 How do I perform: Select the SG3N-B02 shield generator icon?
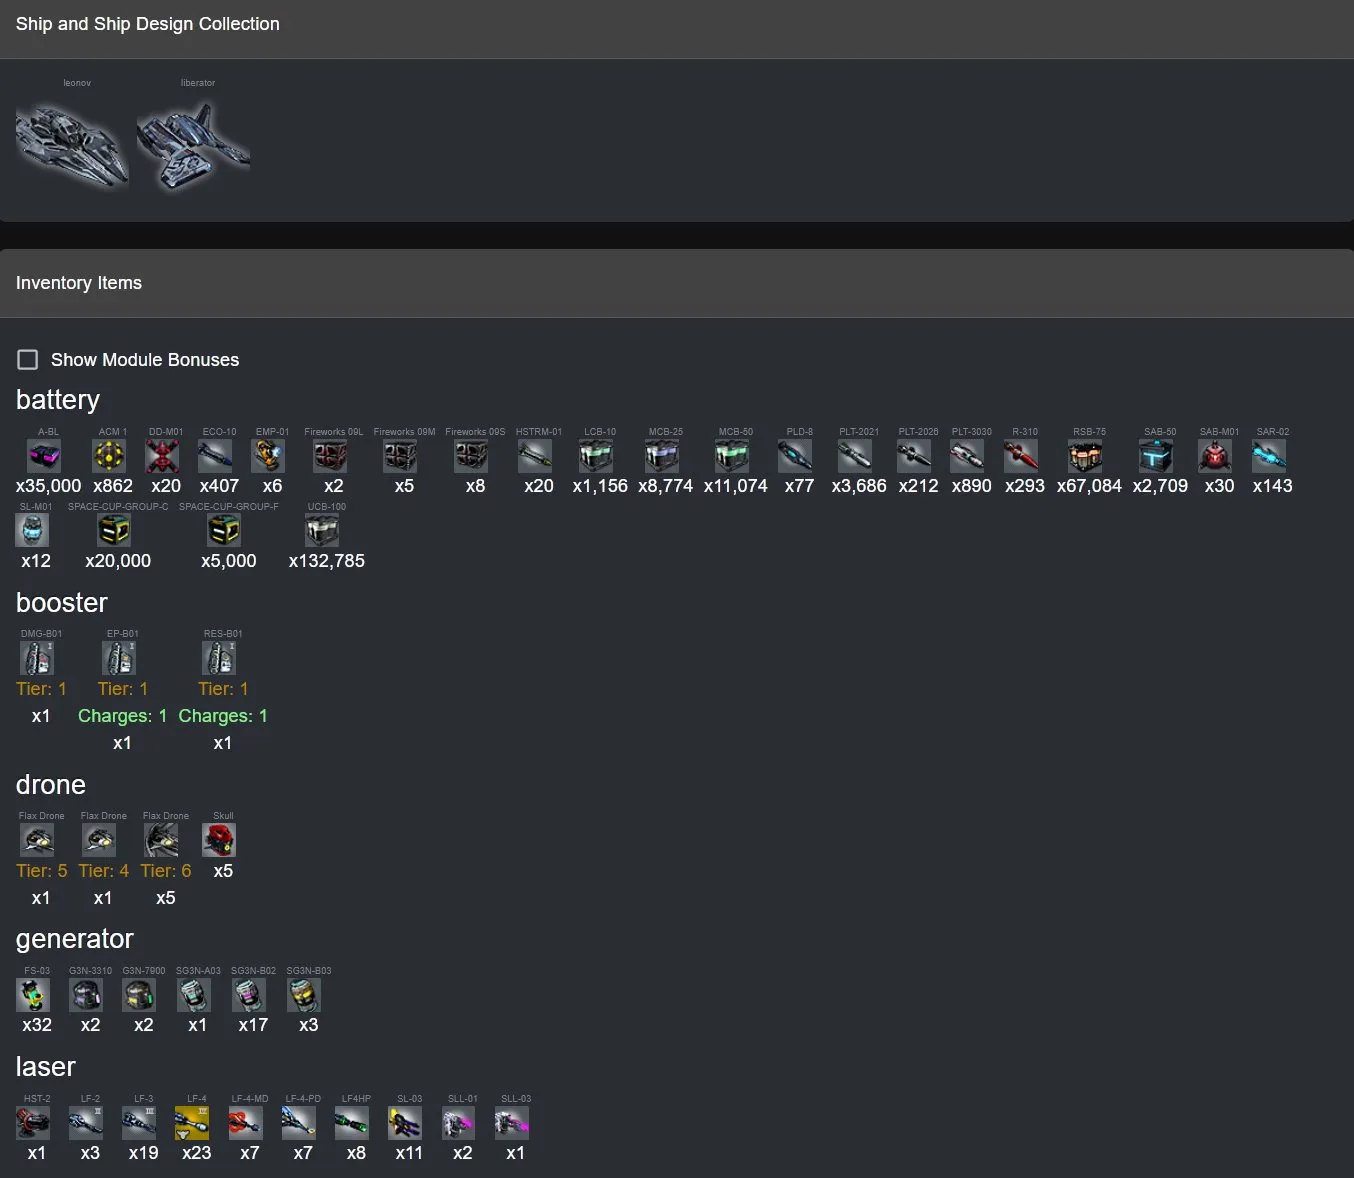[249, 995]
